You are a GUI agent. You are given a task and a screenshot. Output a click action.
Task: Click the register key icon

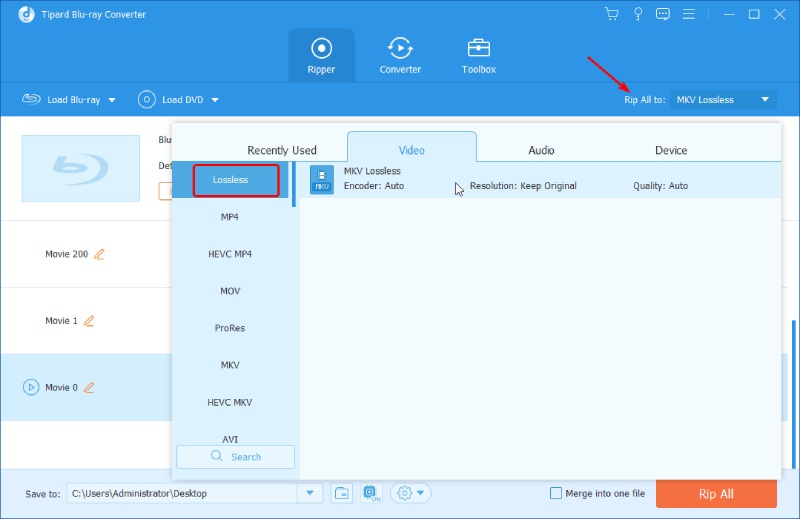click(x=638, y=14)
